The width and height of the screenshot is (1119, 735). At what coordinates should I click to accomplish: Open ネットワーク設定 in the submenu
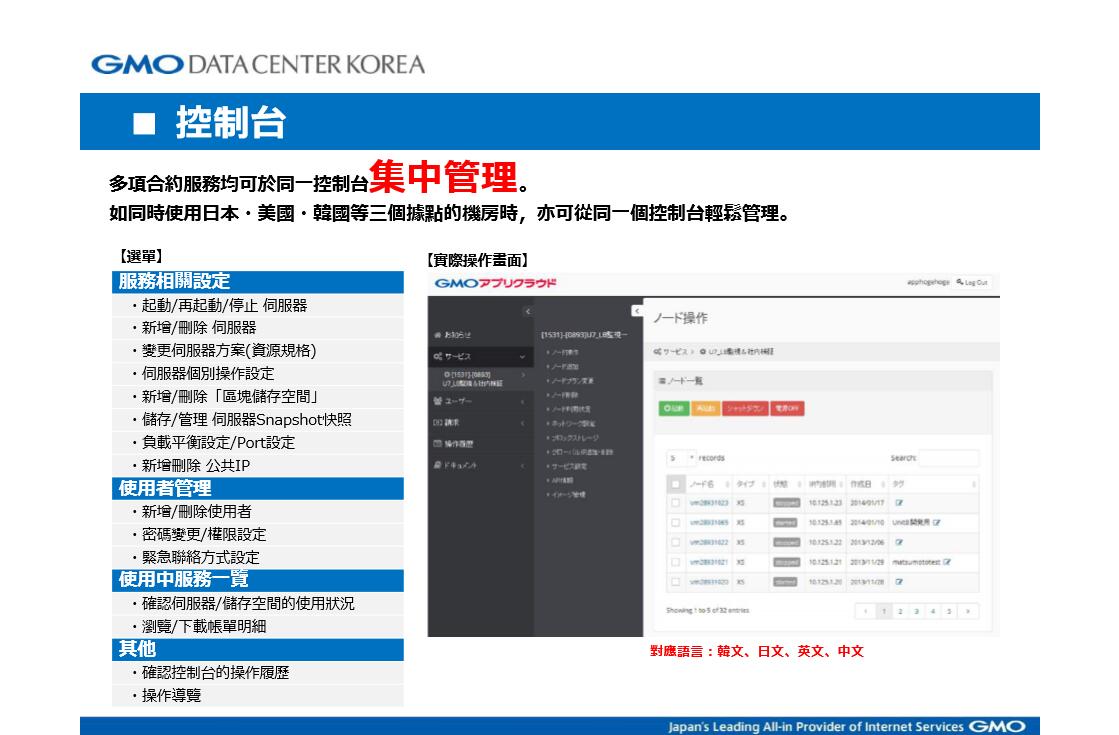pyautogui.click(x=572, y=424)
